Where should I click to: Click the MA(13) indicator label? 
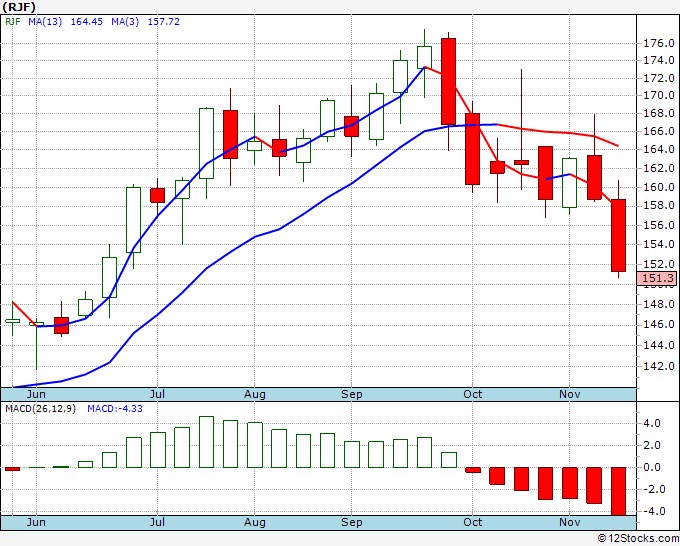pyautogui.click(x=45, y=21)
